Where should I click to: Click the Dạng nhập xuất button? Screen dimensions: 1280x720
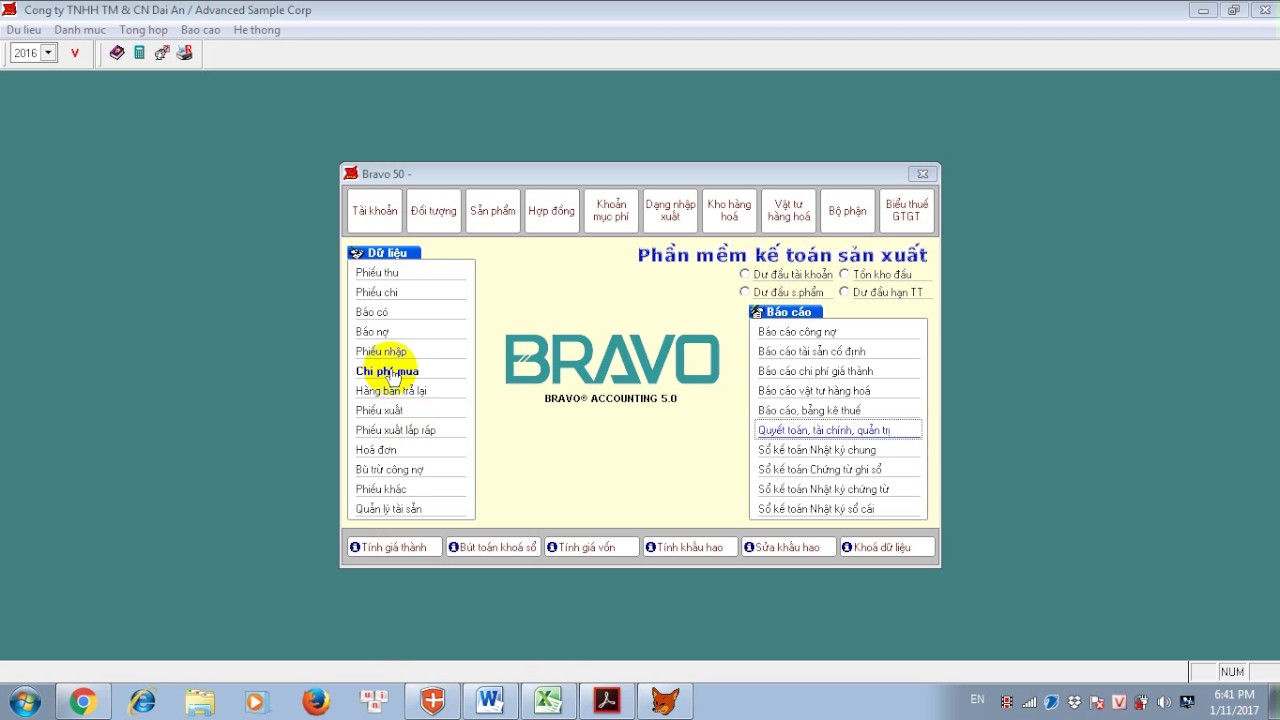pos(670,211)
